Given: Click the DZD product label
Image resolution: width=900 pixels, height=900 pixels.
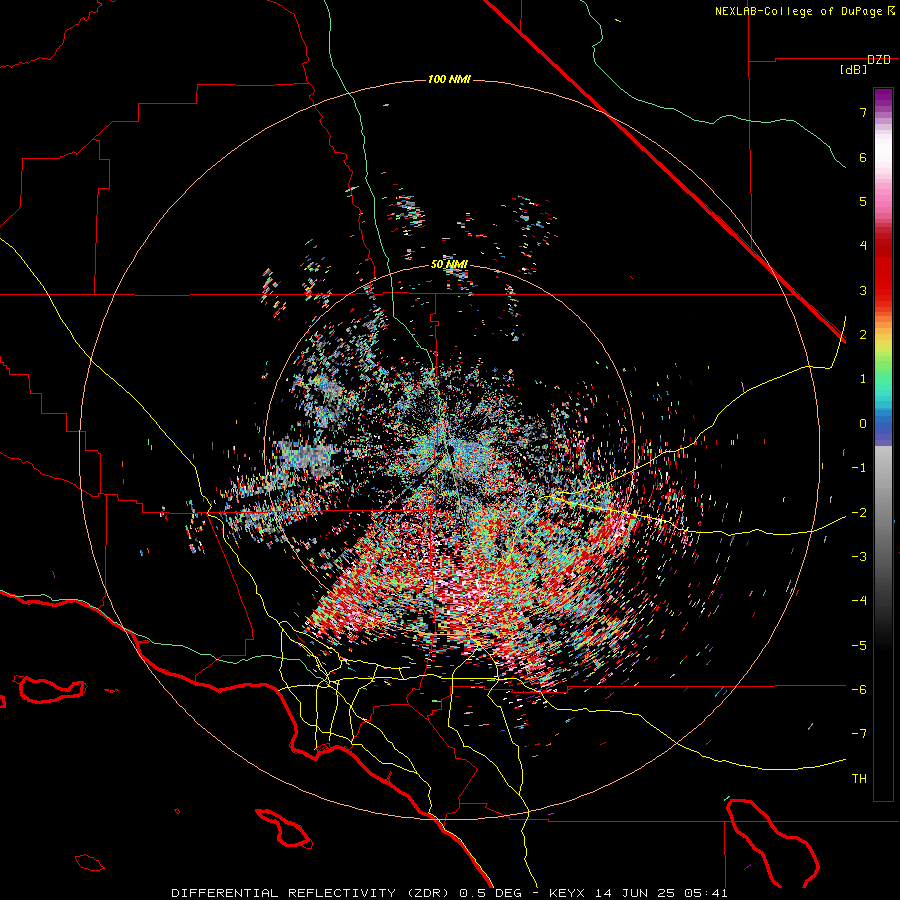Looking at the screenshot, I should pos(879,60).
